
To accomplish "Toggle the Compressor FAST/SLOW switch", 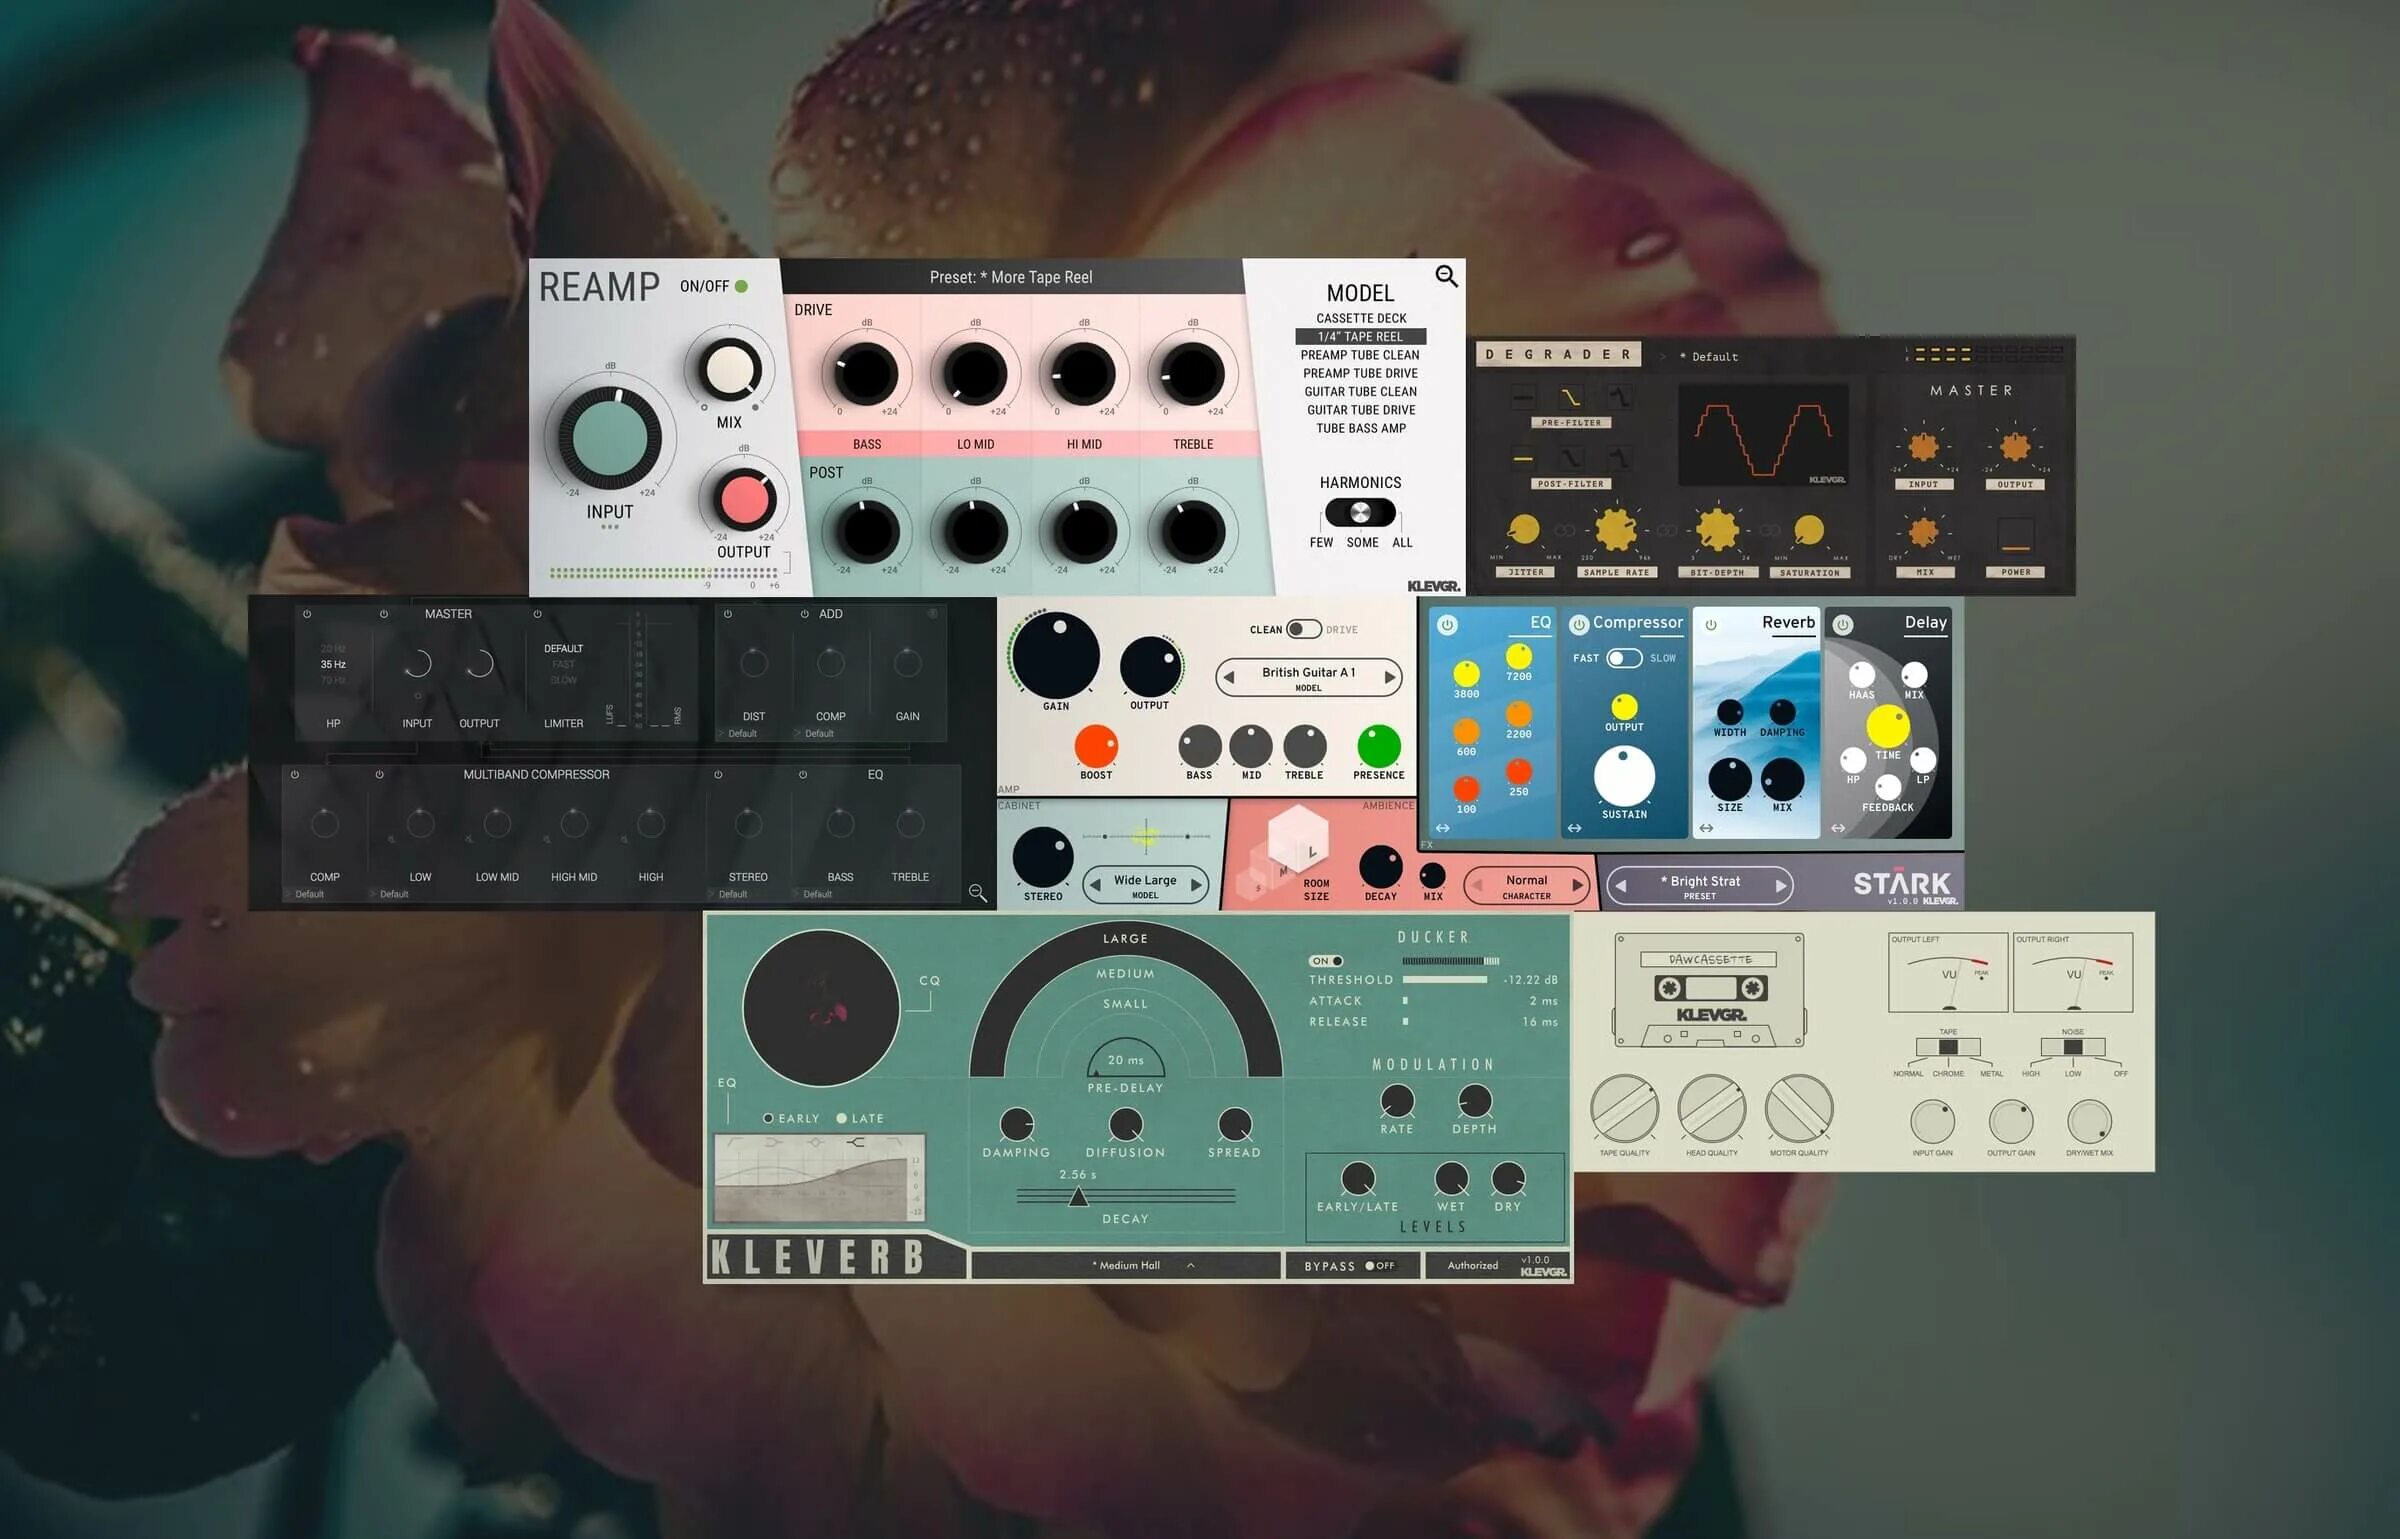I will click(x=1624, y=658).
